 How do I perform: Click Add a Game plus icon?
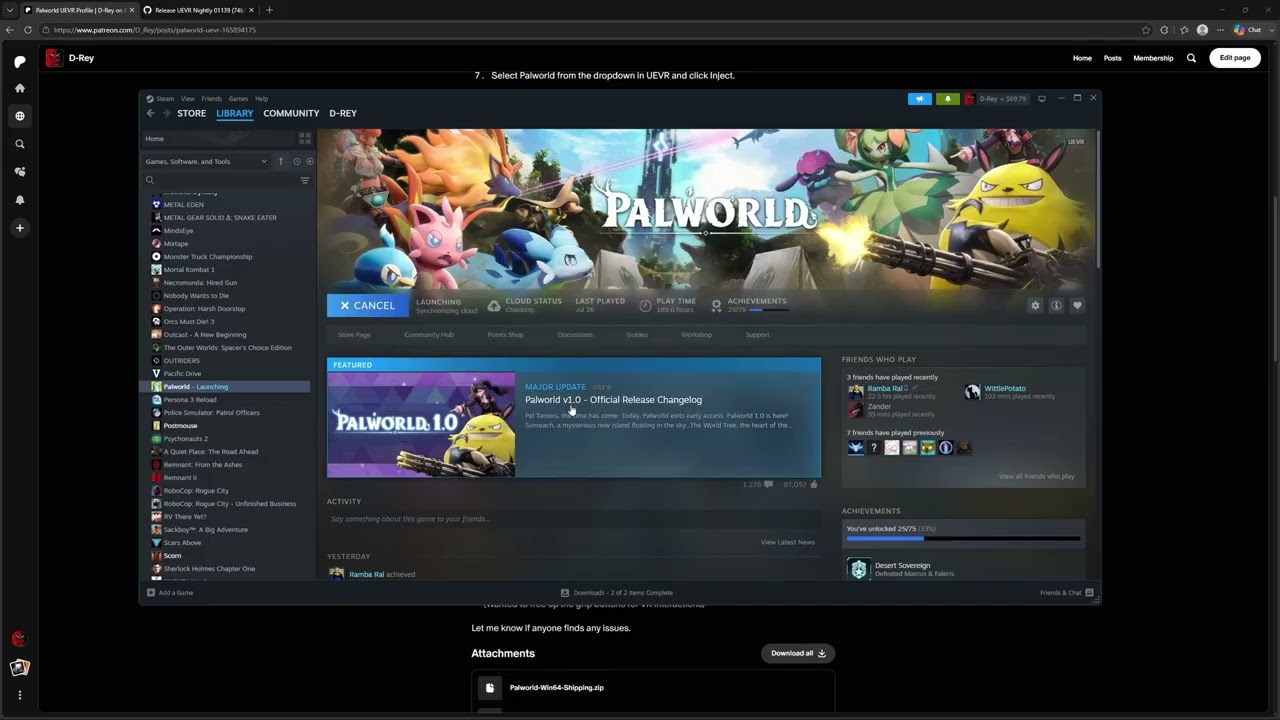tap(151, 592)
